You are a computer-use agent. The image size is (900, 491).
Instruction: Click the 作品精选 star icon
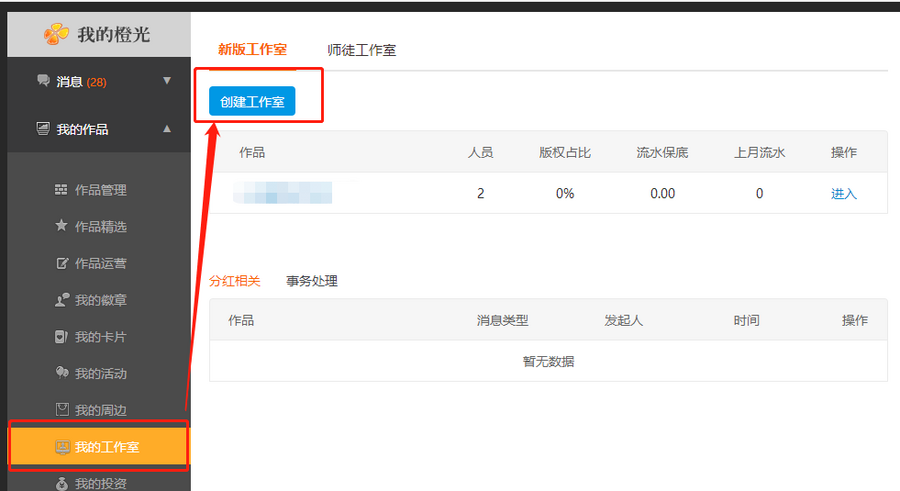tap(61, 227)
